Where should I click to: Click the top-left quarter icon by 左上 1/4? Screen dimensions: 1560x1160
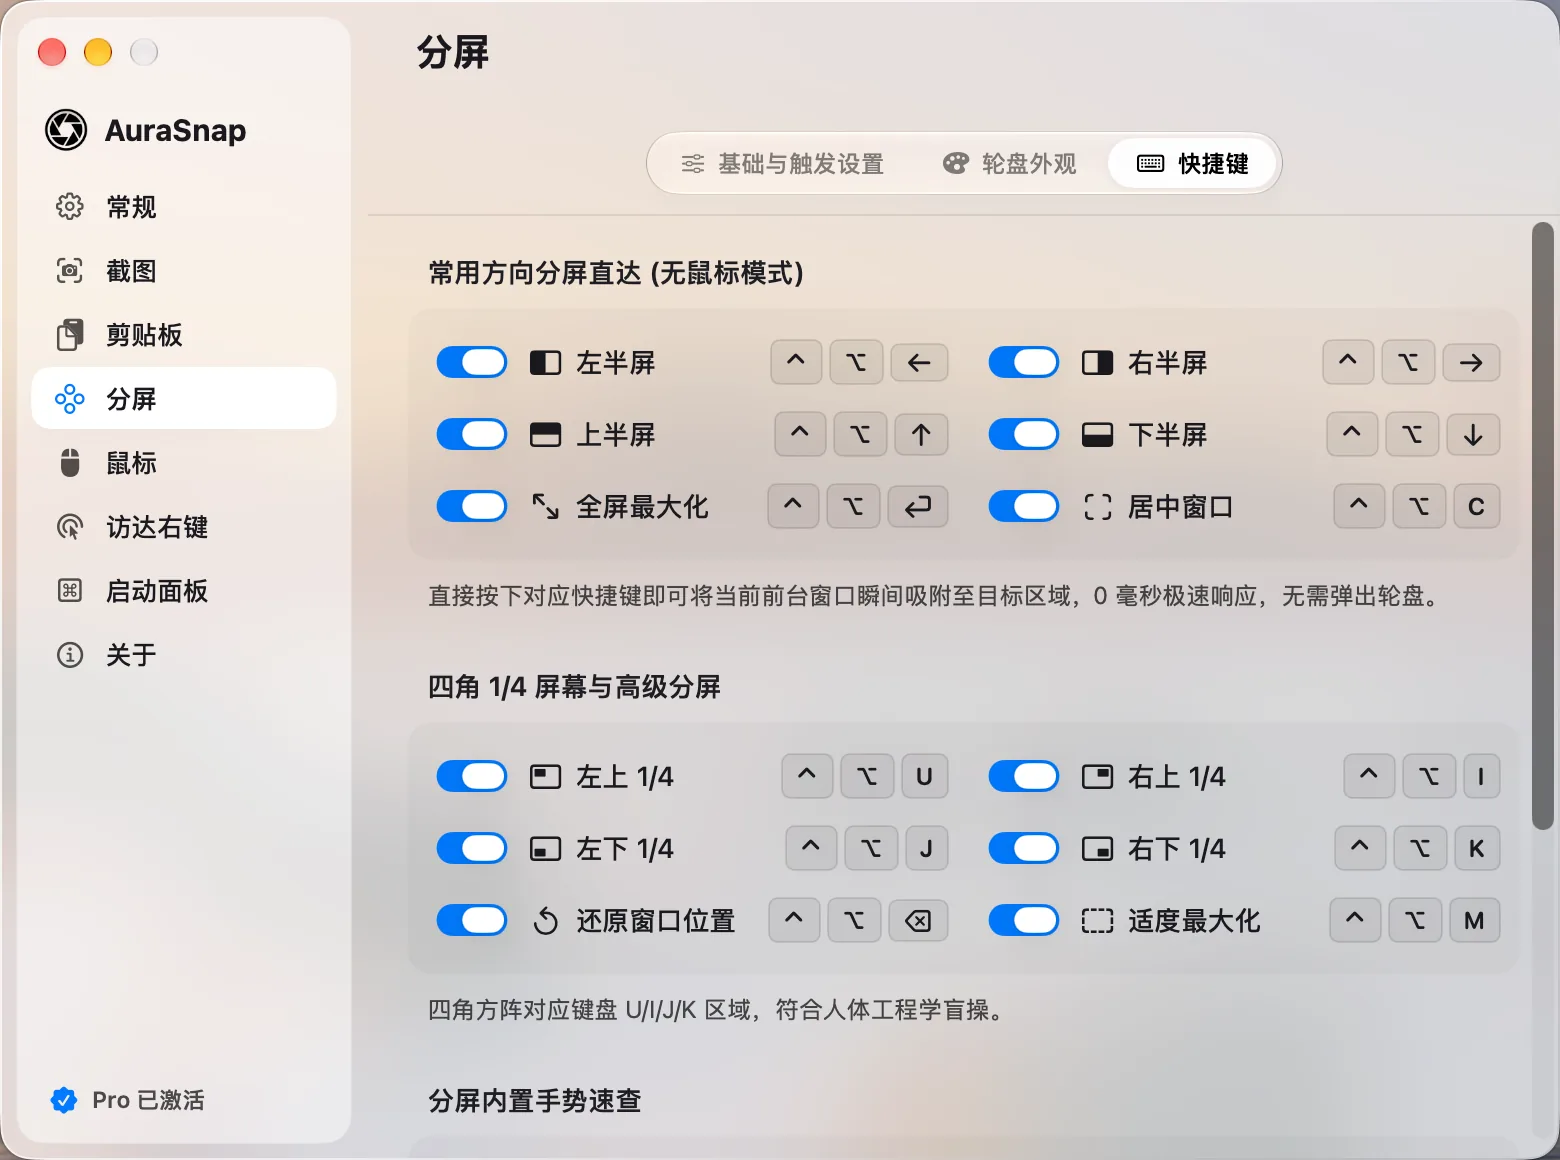pyautogui.click(x=545, y=777)
